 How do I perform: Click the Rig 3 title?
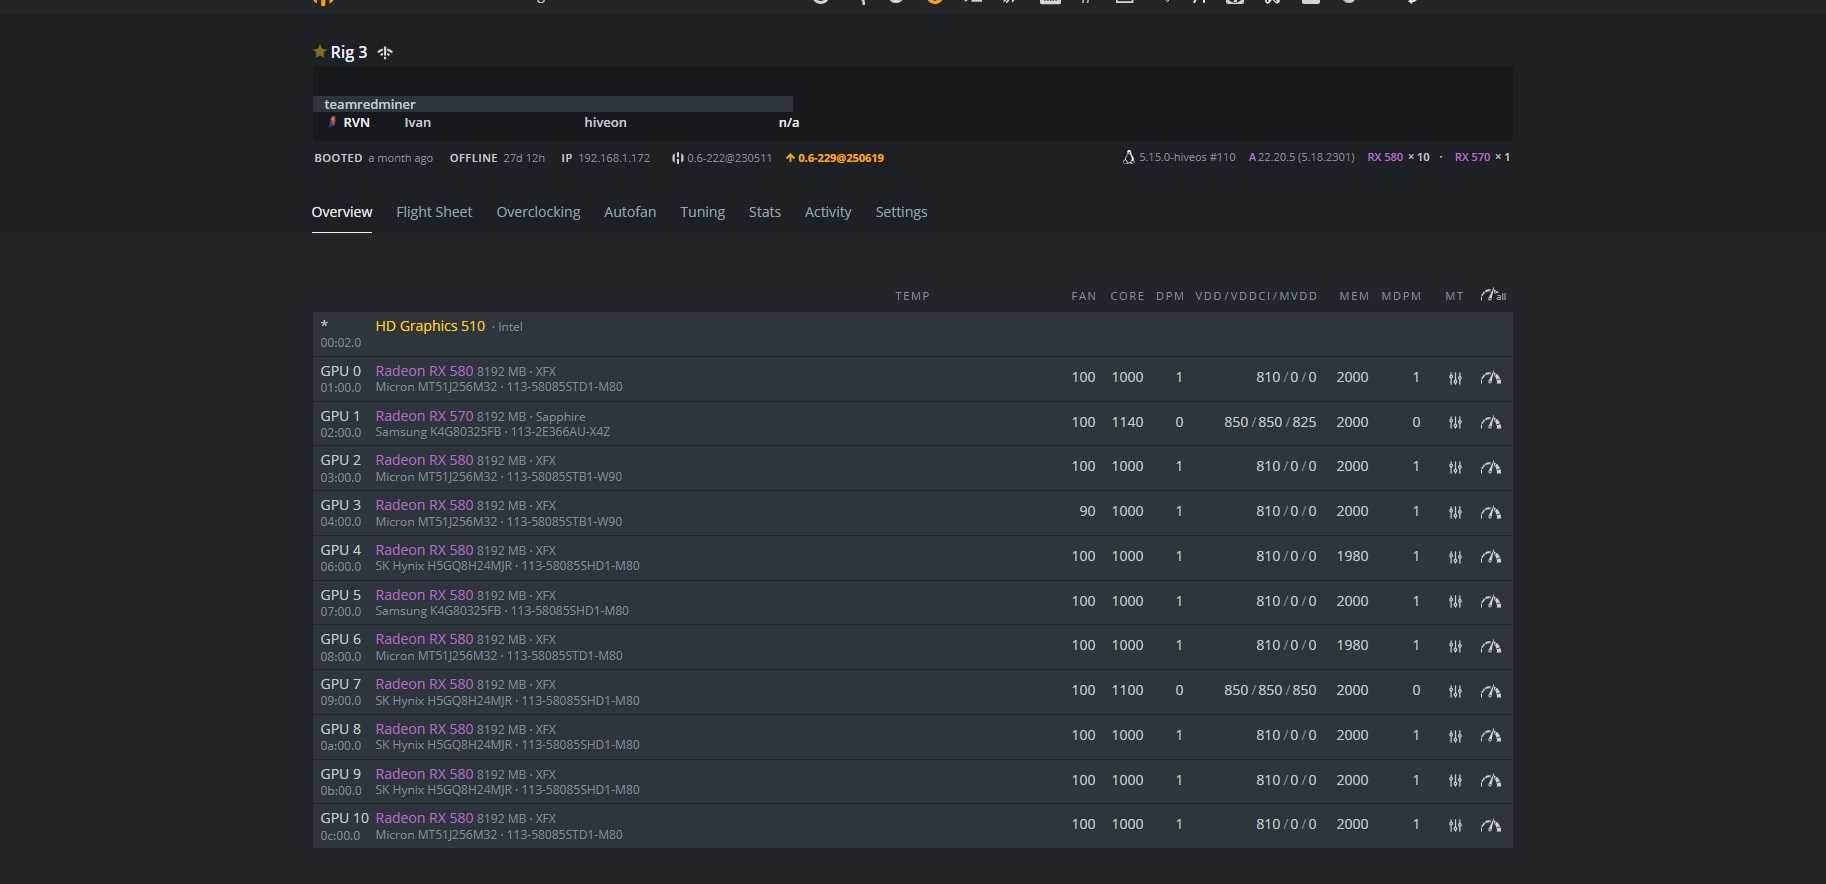click(349, 52)
